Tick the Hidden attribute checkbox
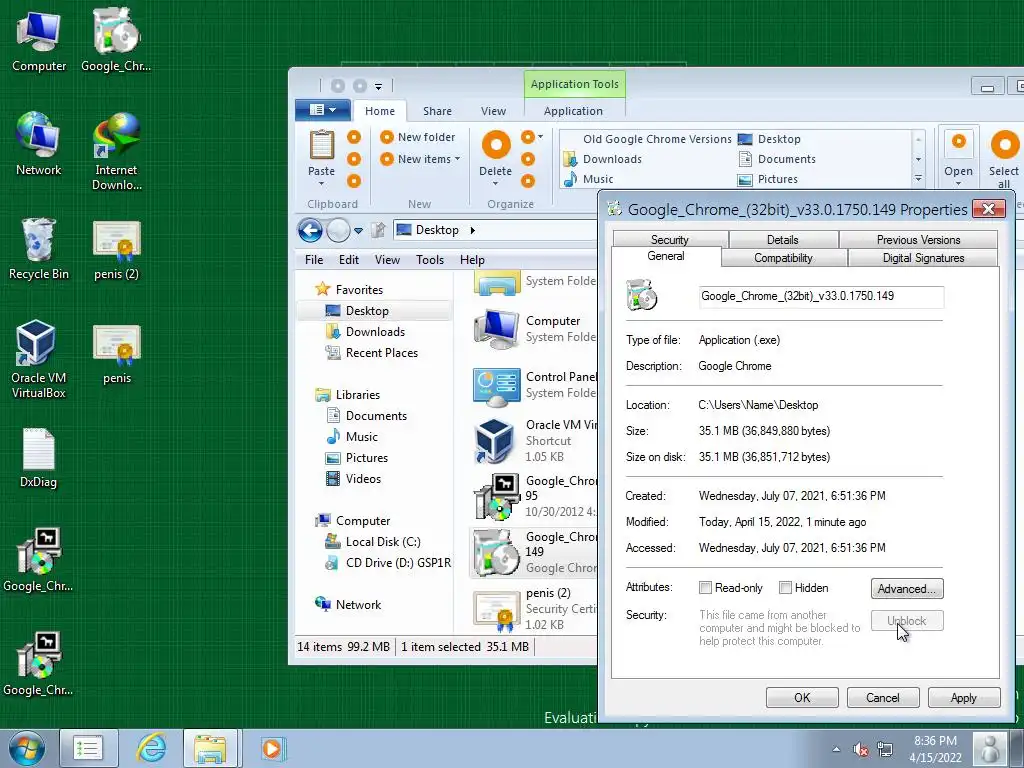Viewport: 1024px width, 768px height. click(x=786, y=588)
